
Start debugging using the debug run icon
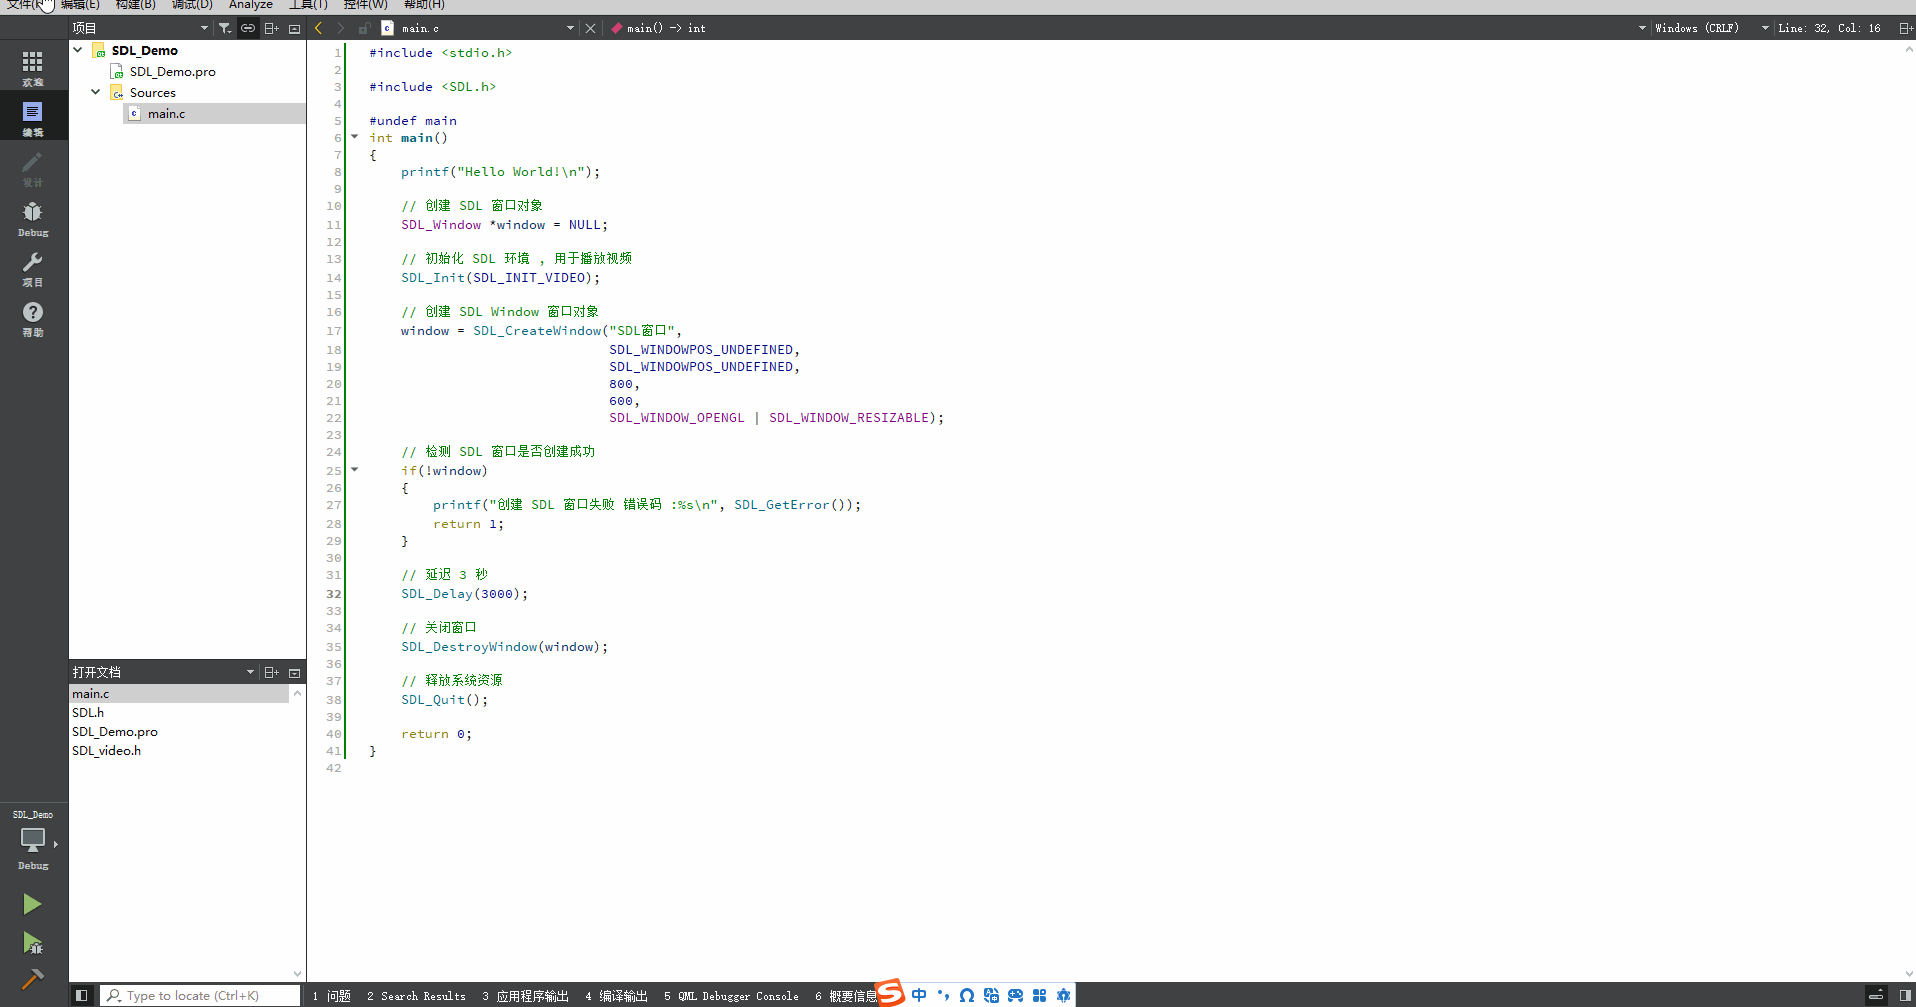pyautogui.click(x=33, y=943)
